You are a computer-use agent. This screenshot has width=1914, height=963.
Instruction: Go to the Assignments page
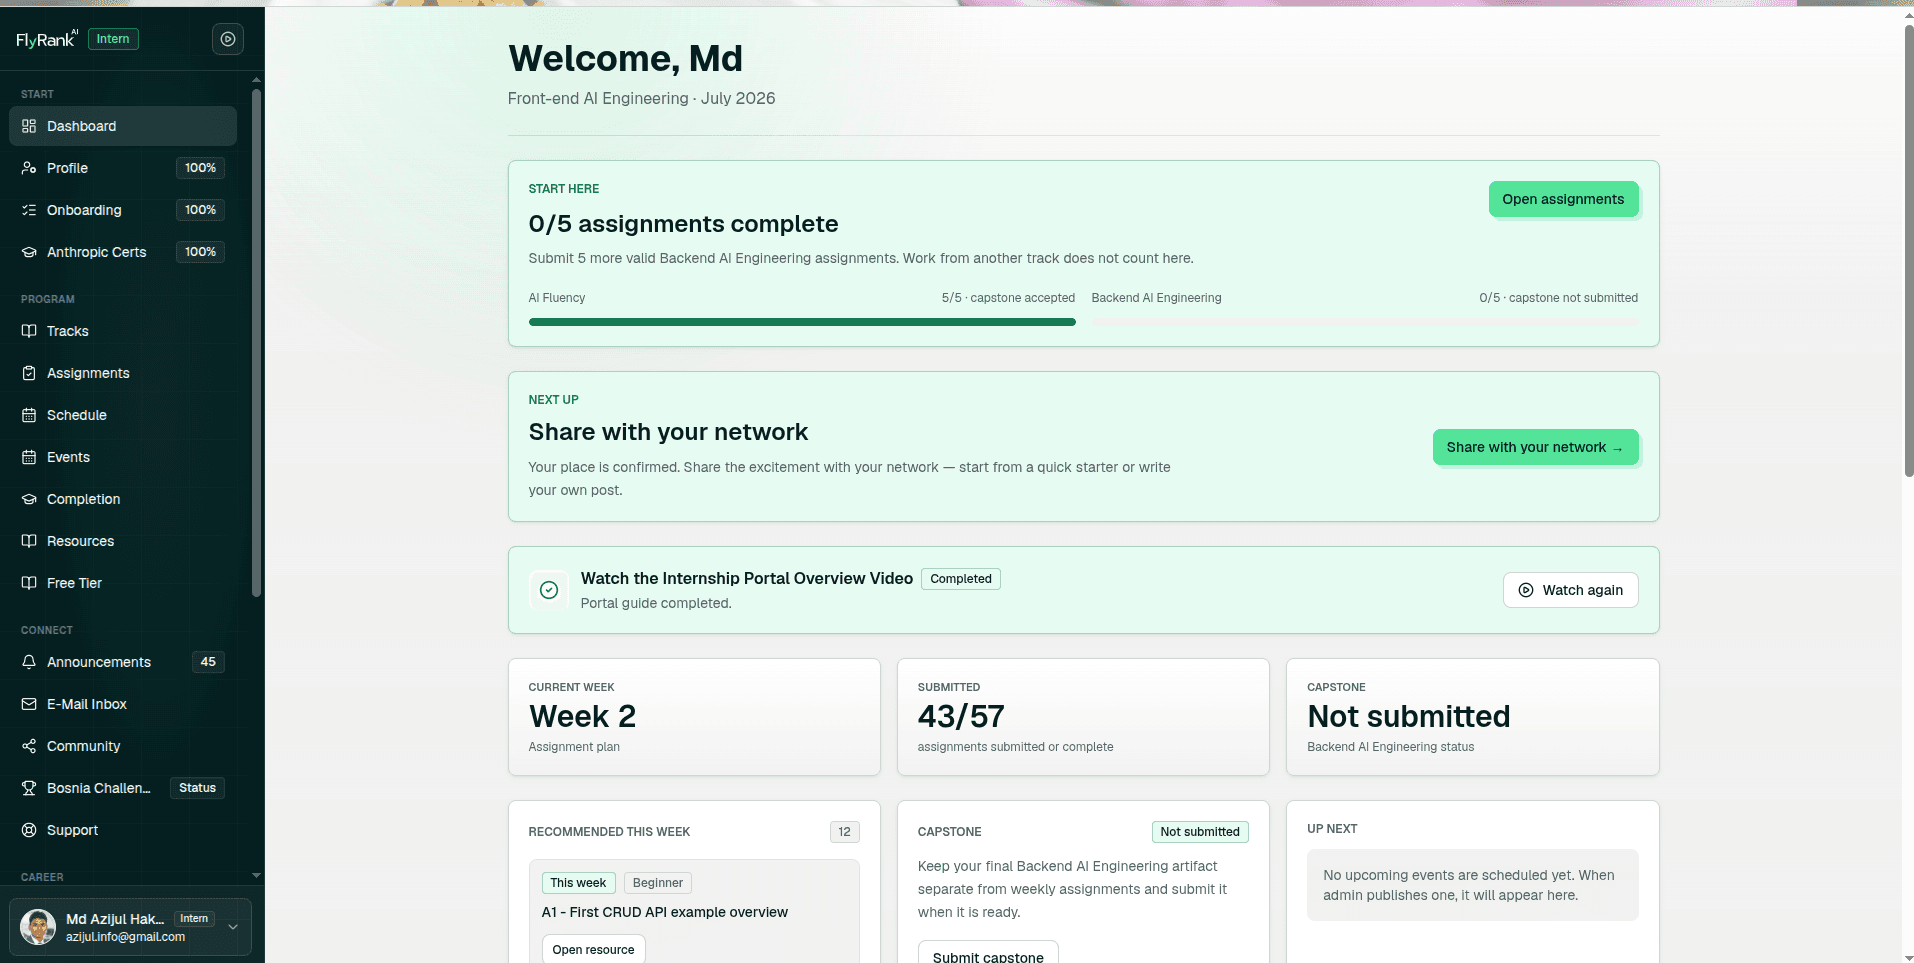point(123,373)
